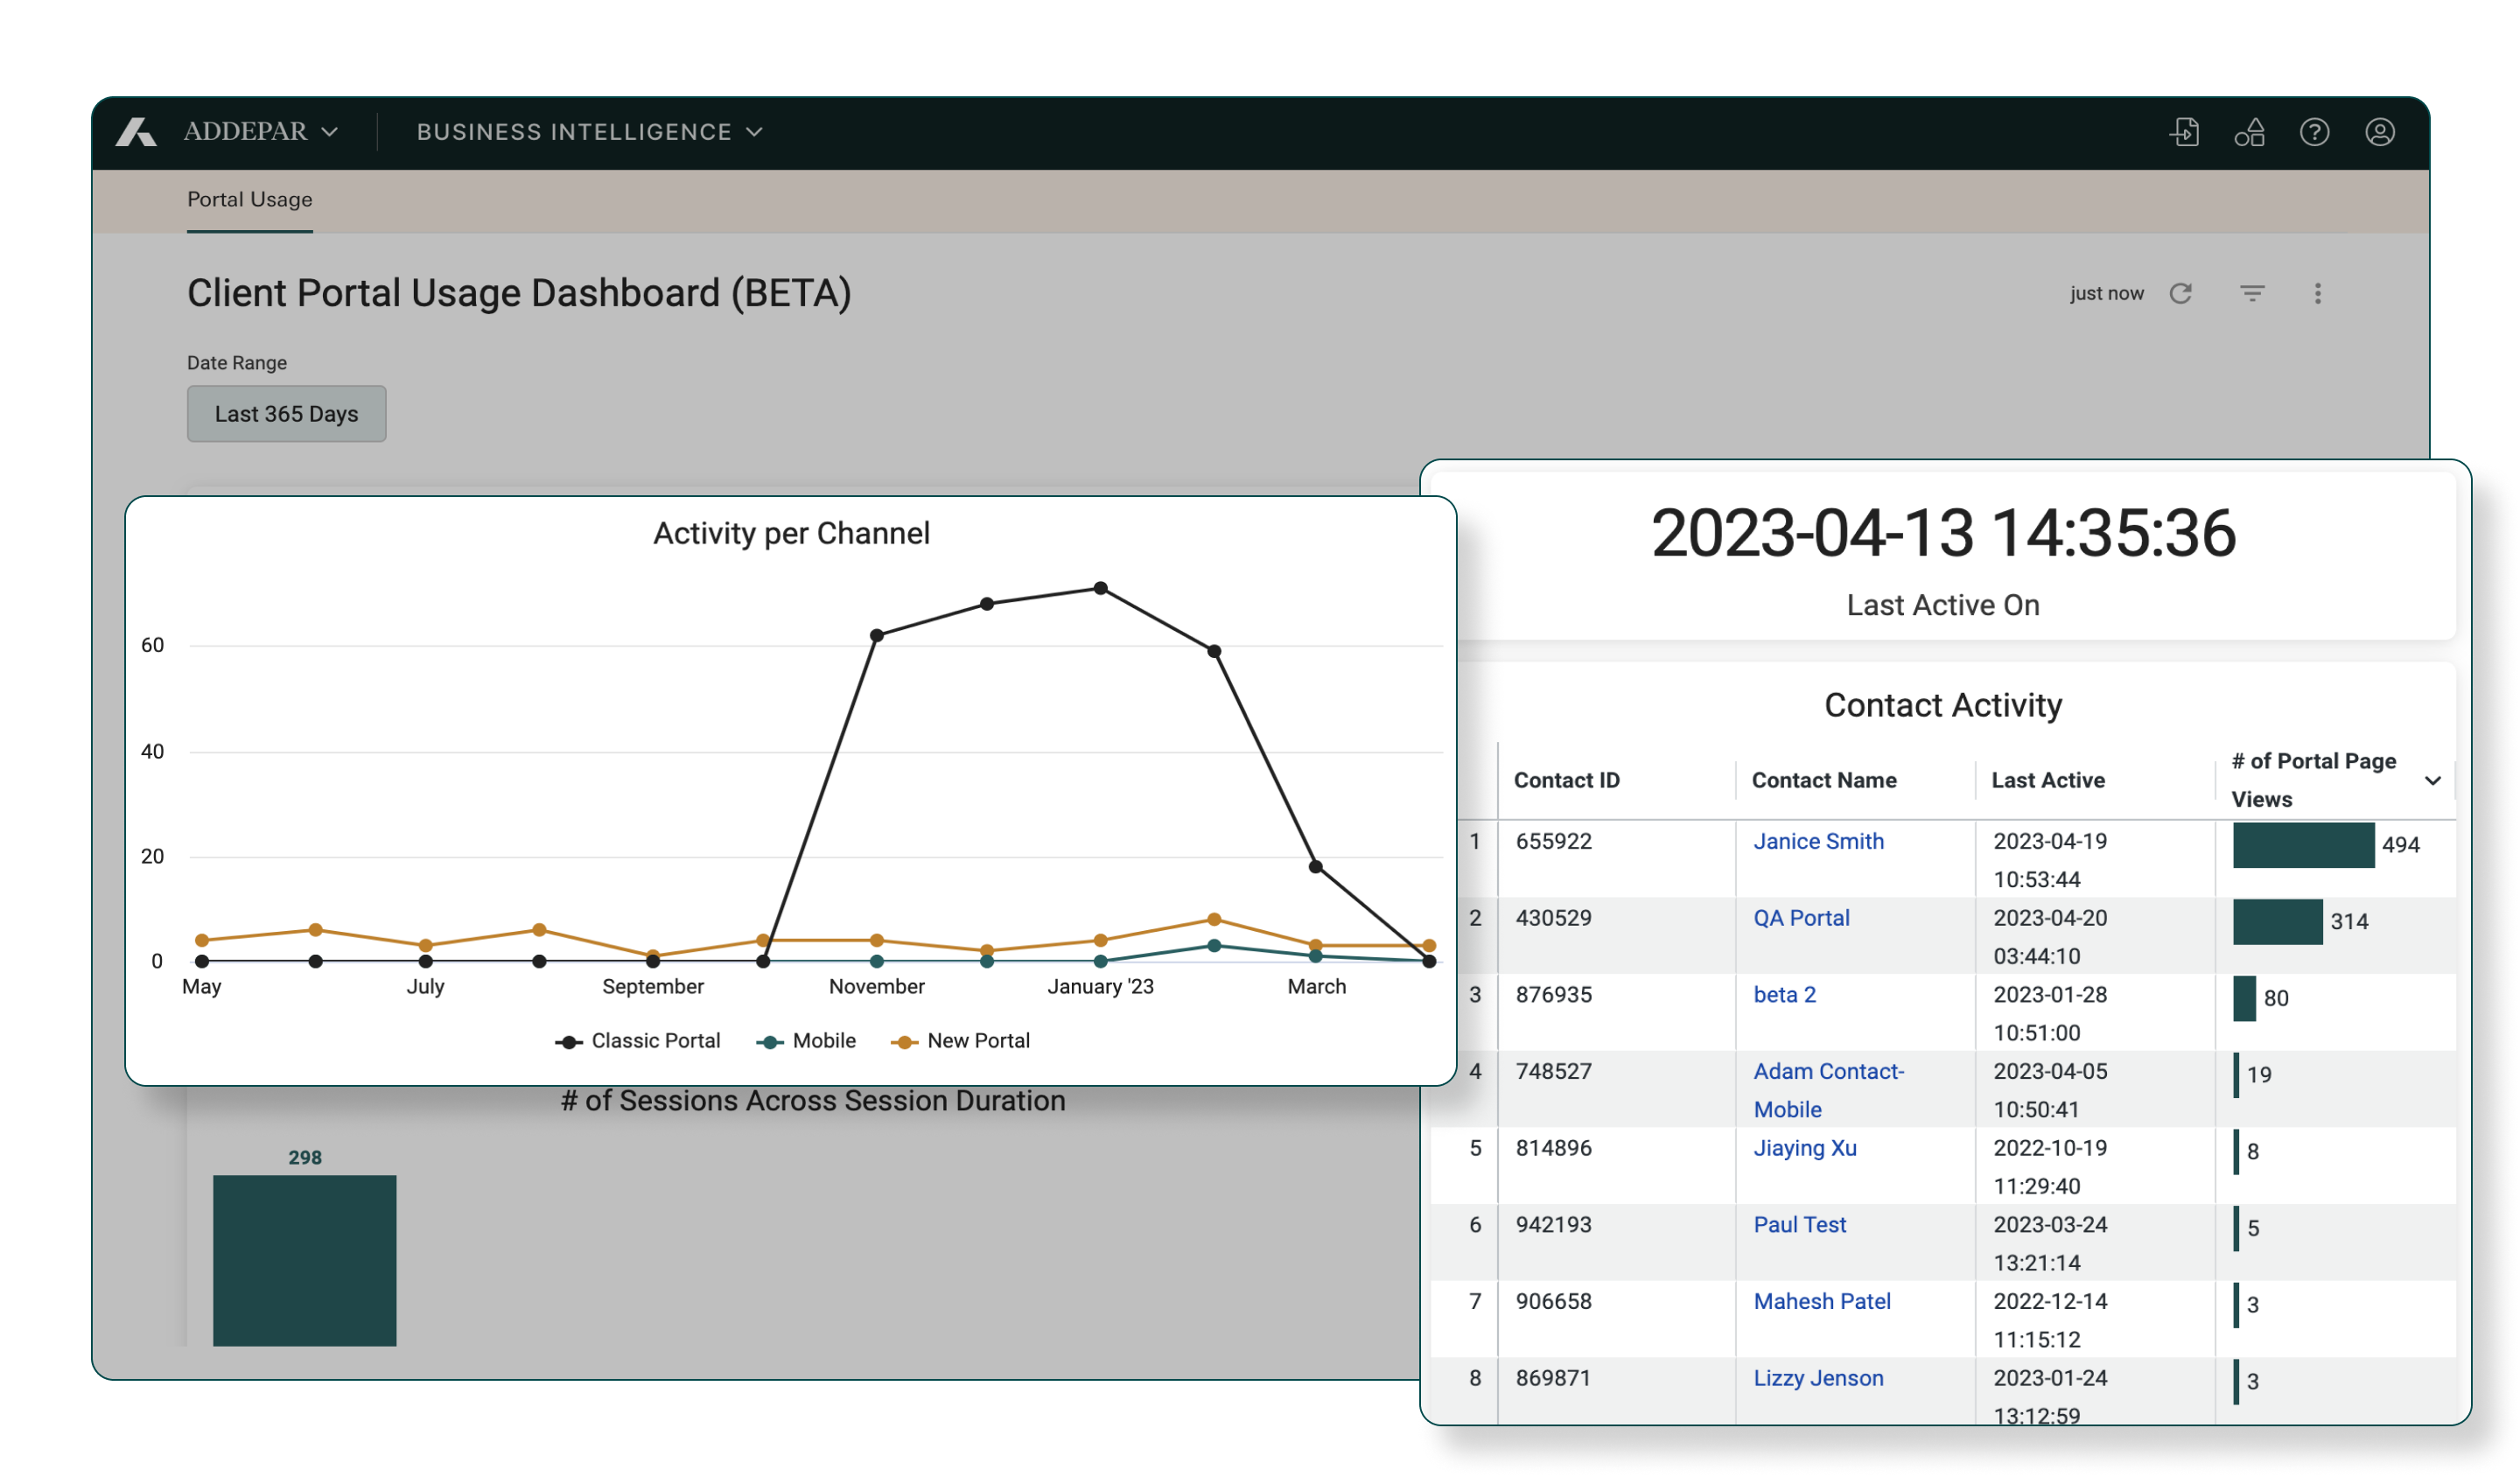Open the beta 2 contact link
This screenshot has height=1477, width=2520.
coord(1784,995)
